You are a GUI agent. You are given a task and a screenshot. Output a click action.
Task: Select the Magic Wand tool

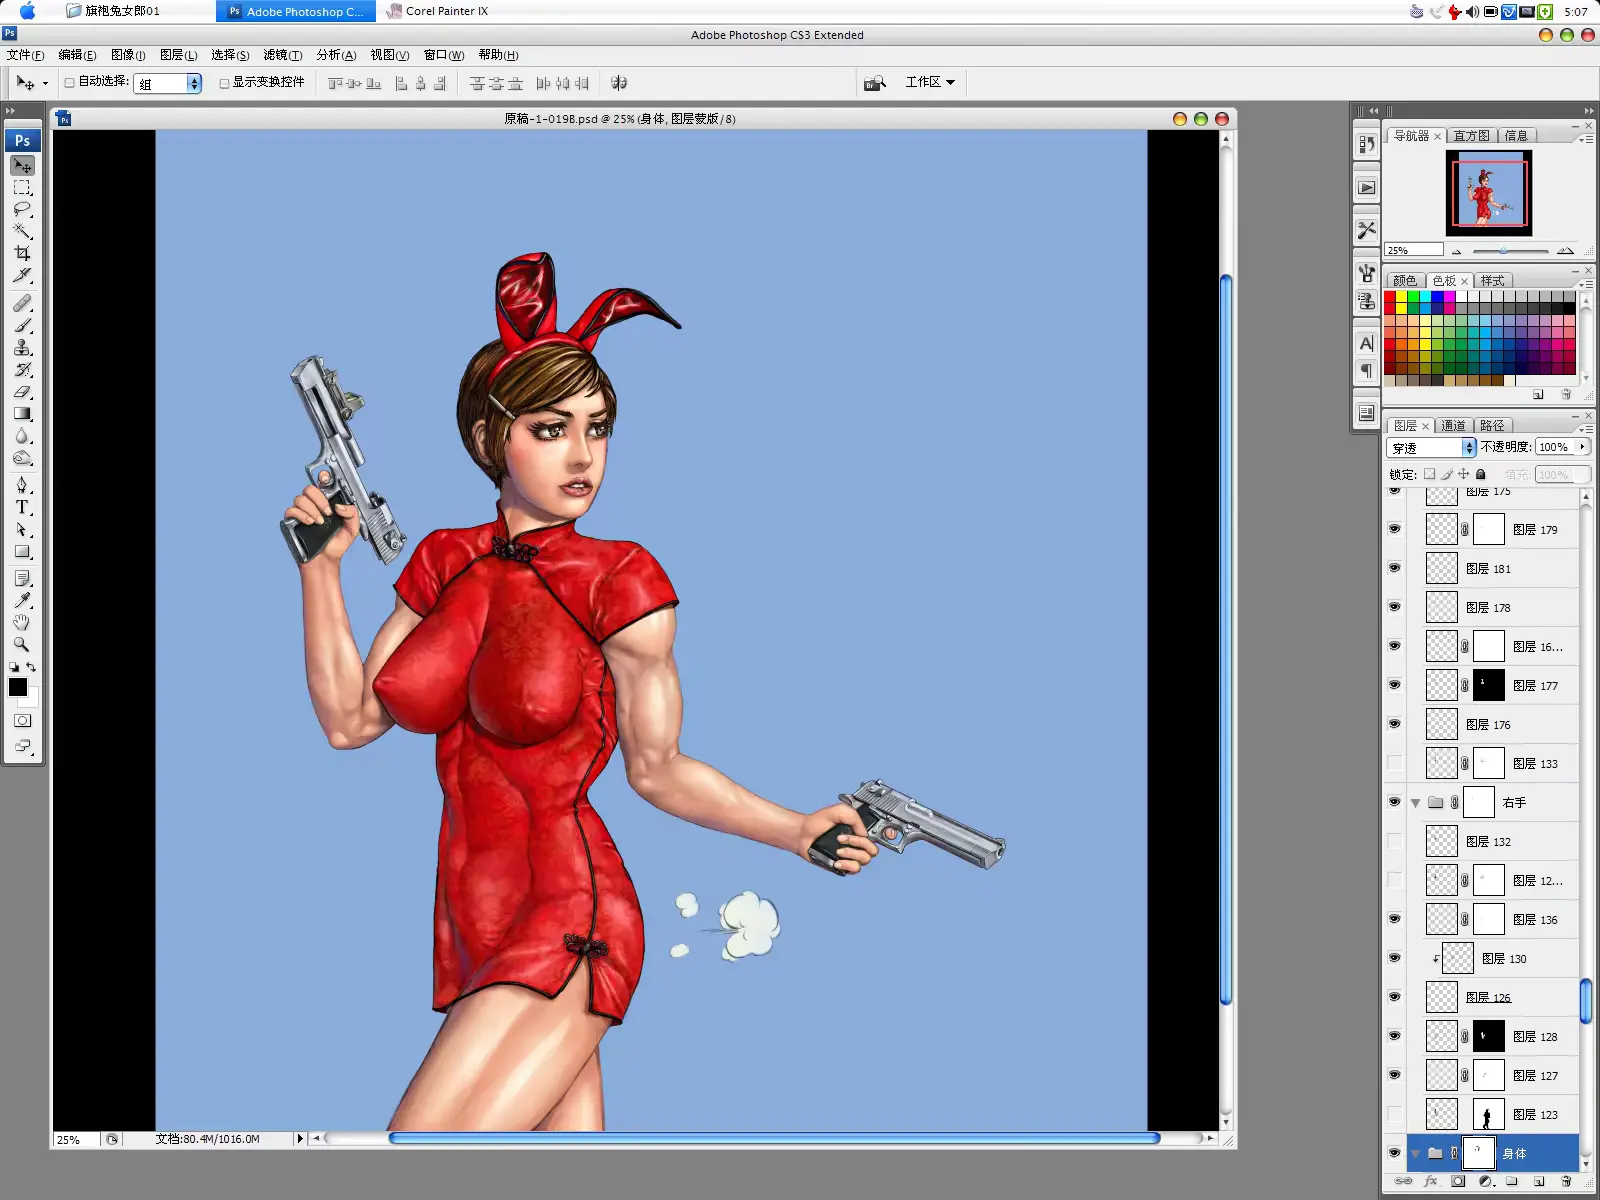point(22,232)
